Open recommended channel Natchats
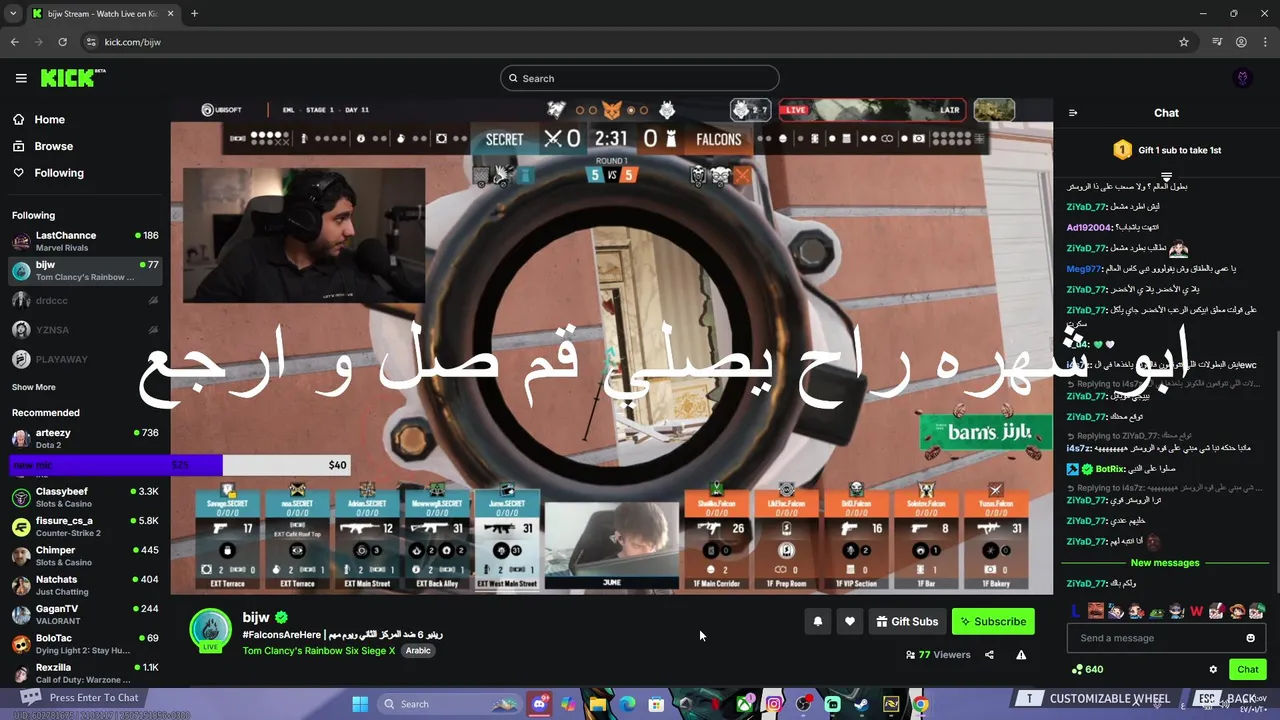Screen dimensions: 1280x720 pyautogui.click(x=85, y=585)
